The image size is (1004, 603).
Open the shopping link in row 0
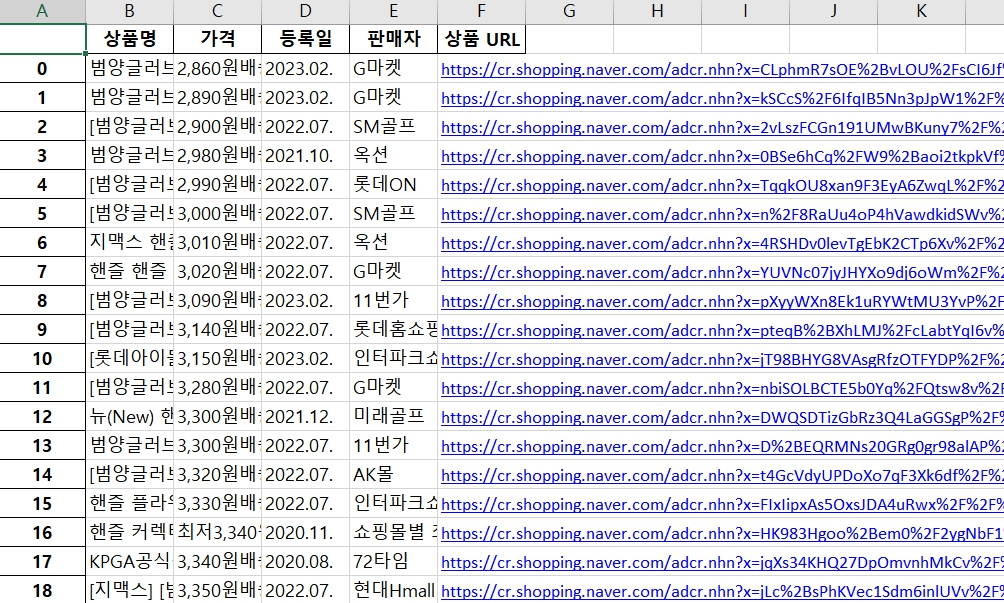(x=722, y=70)
